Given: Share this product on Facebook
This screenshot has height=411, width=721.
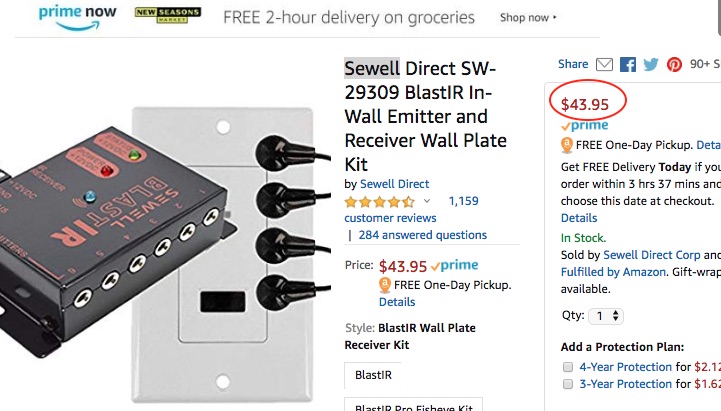Looking at the screenshot, I should point(628,64).
